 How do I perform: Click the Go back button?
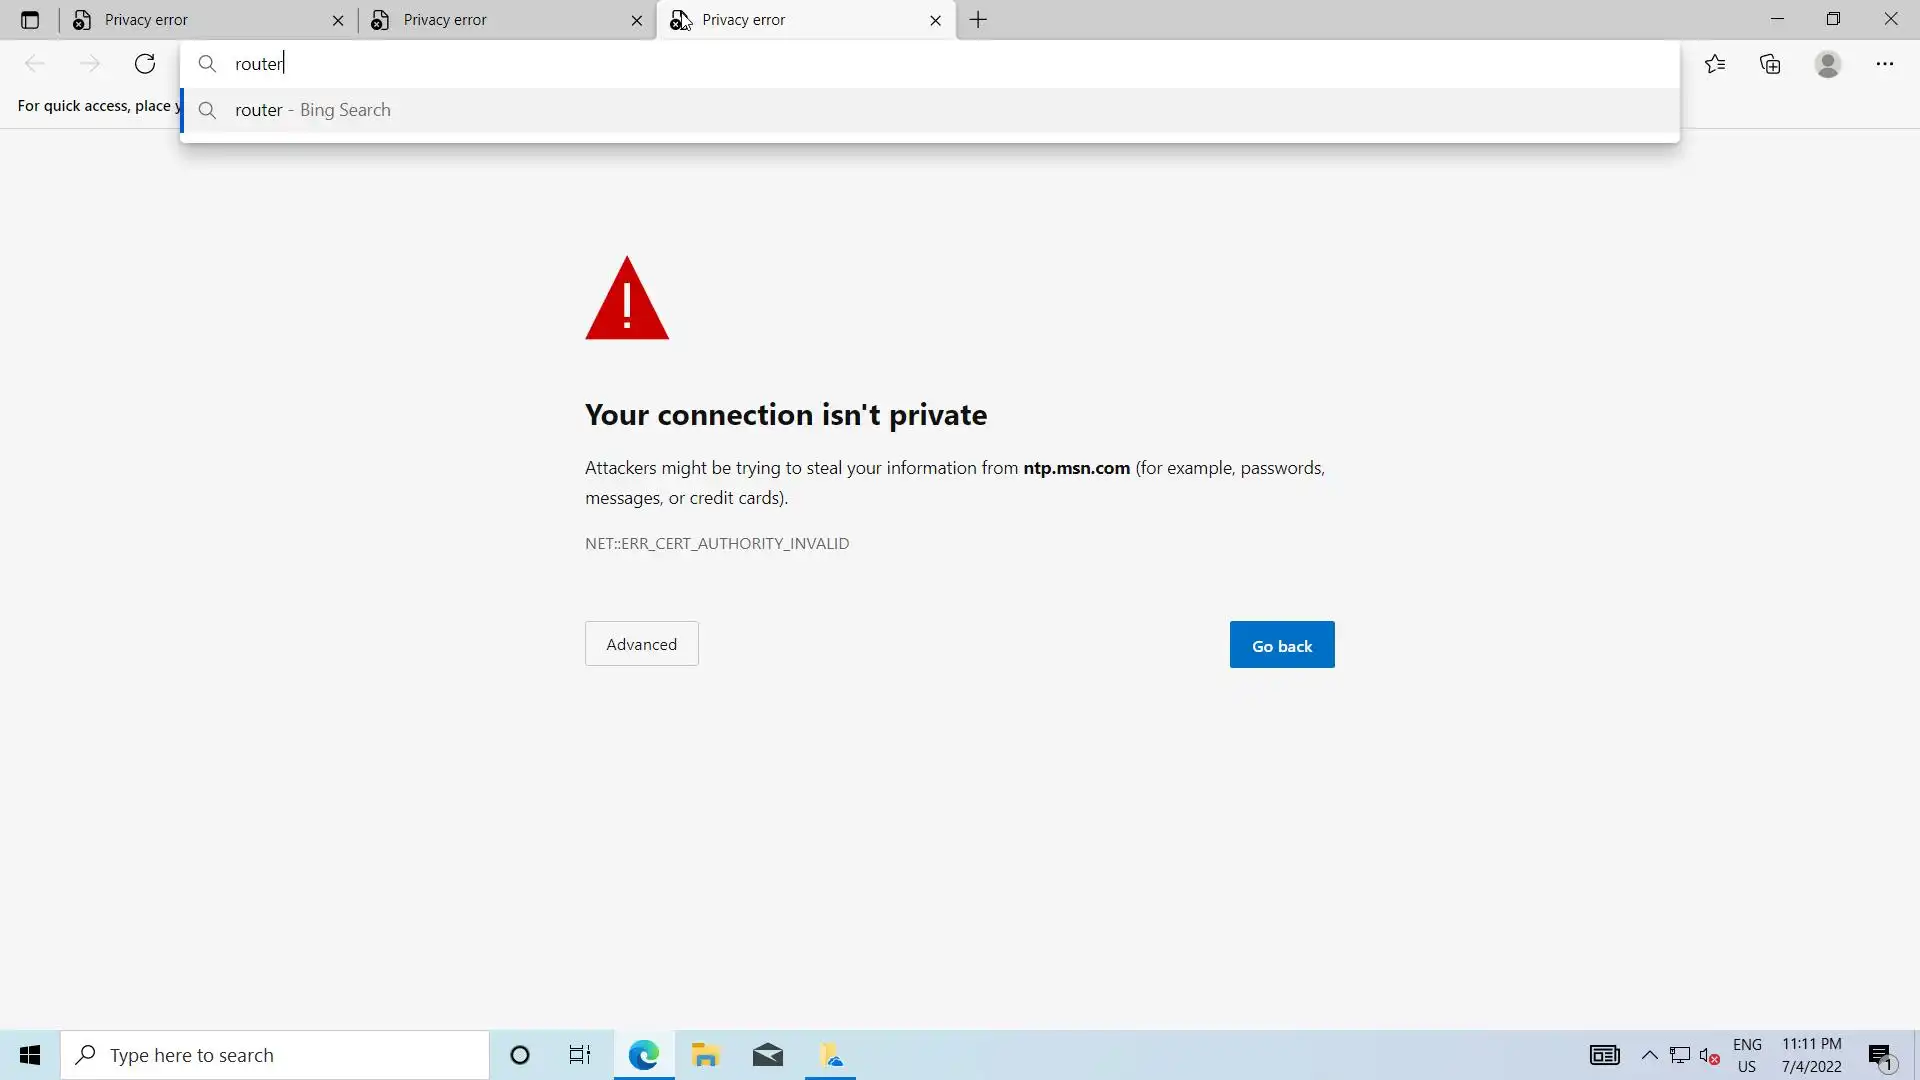[1281, 645]
